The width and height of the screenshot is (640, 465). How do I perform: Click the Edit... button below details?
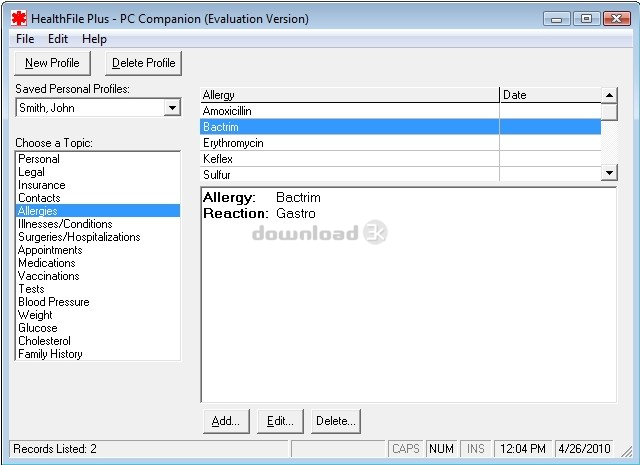[280, 421]
